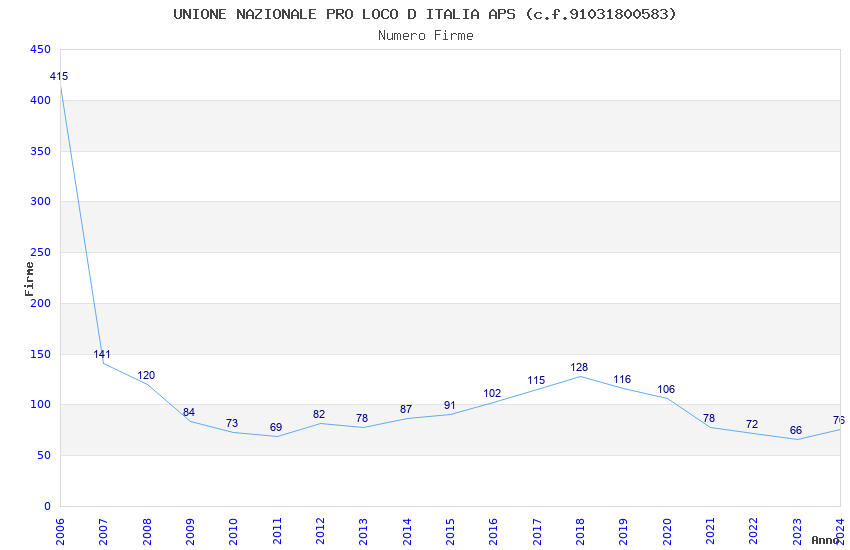Click the y-axis value 50
The width and height of the screenshot is (850, 550).
coord(44,455)
